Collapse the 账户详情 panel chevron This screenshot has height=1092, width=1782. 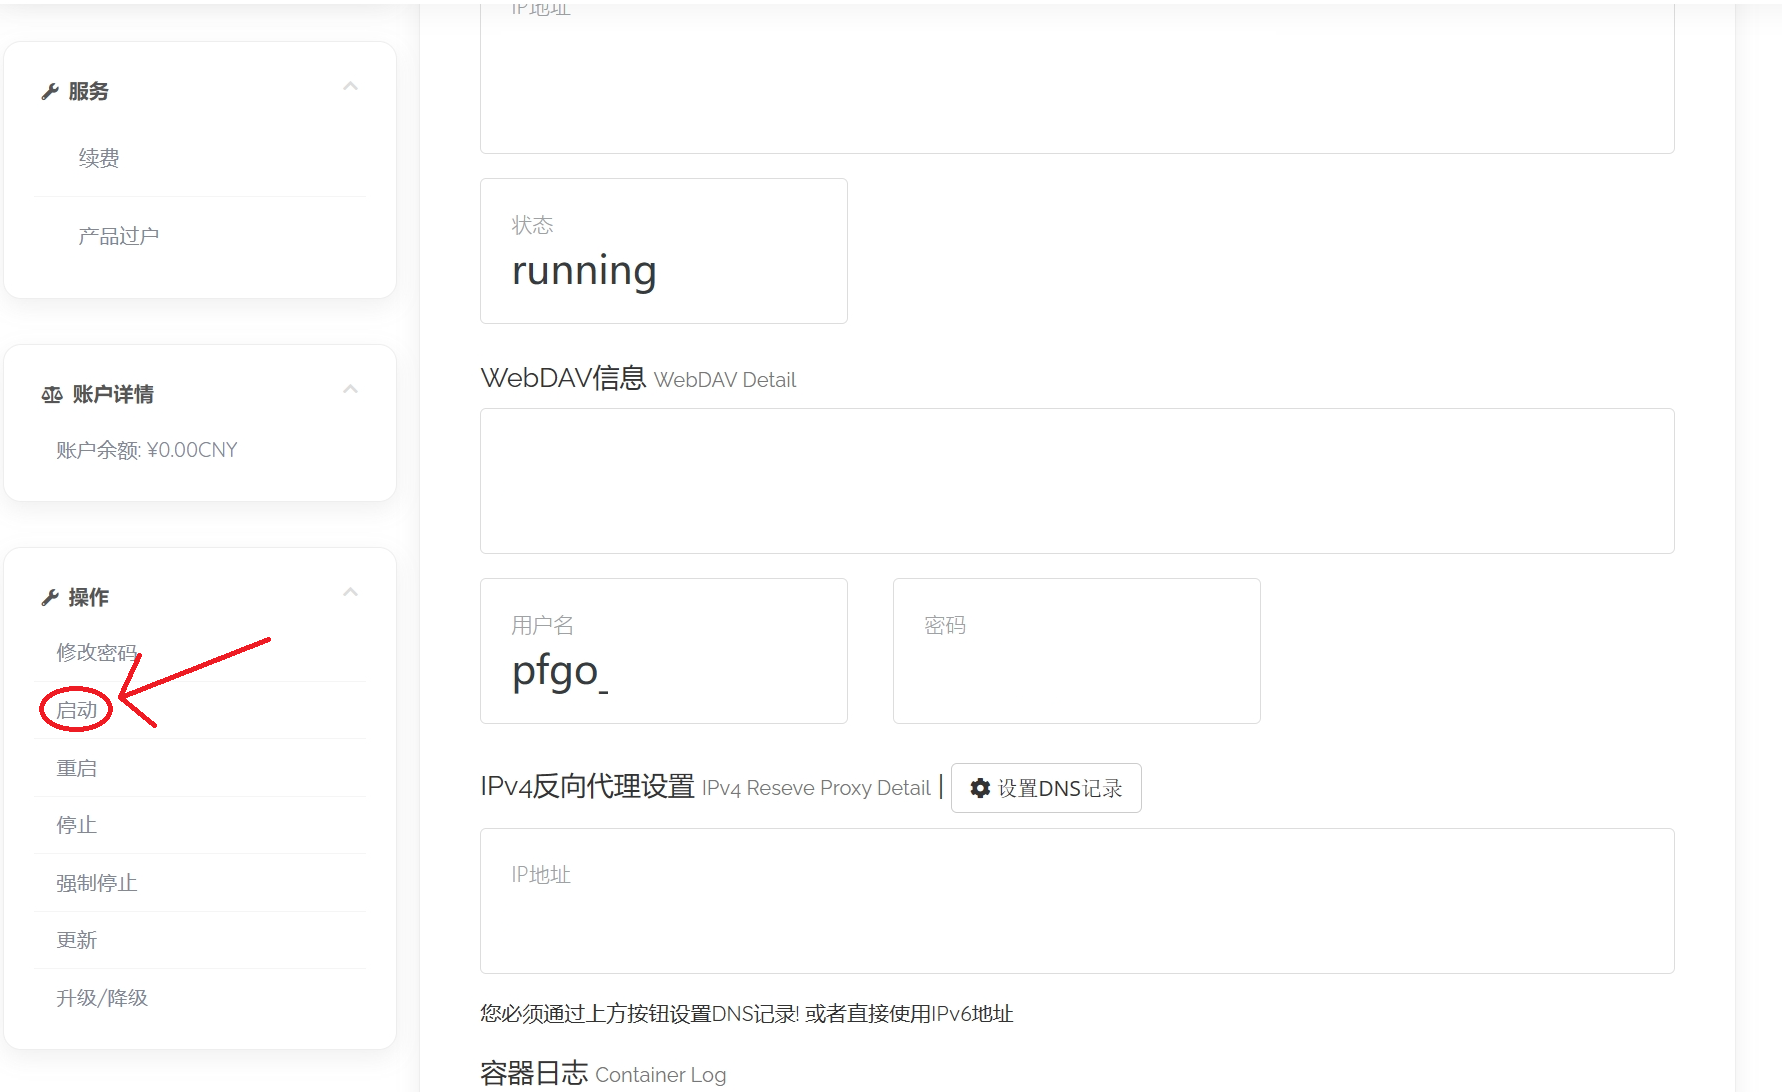click(x=350, y=390)
